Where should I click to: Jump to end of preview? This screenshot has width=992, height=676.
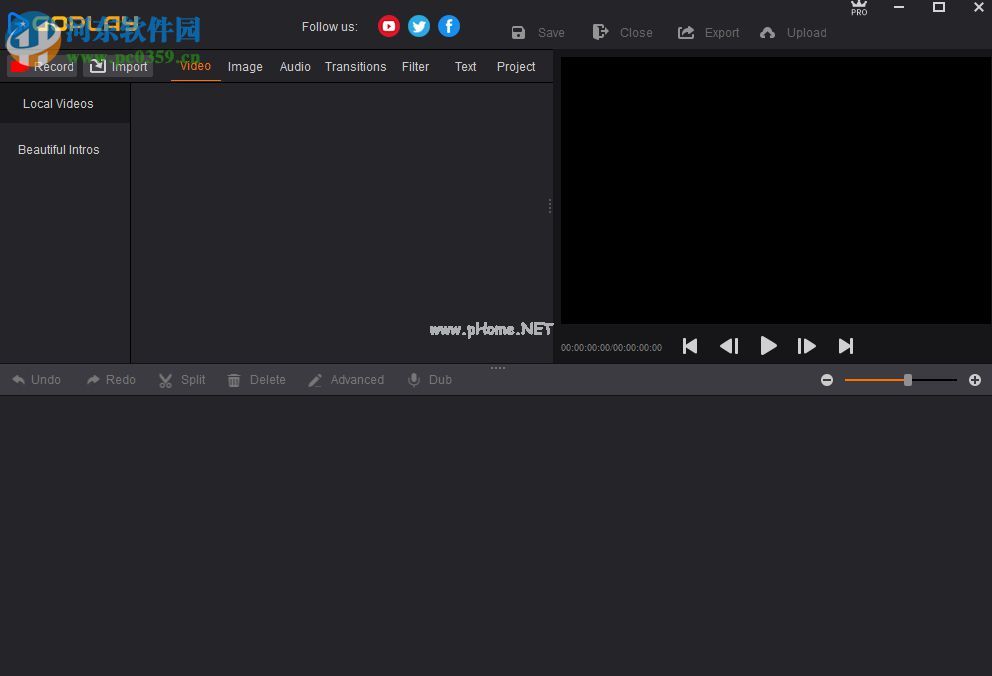click(846, 346)
